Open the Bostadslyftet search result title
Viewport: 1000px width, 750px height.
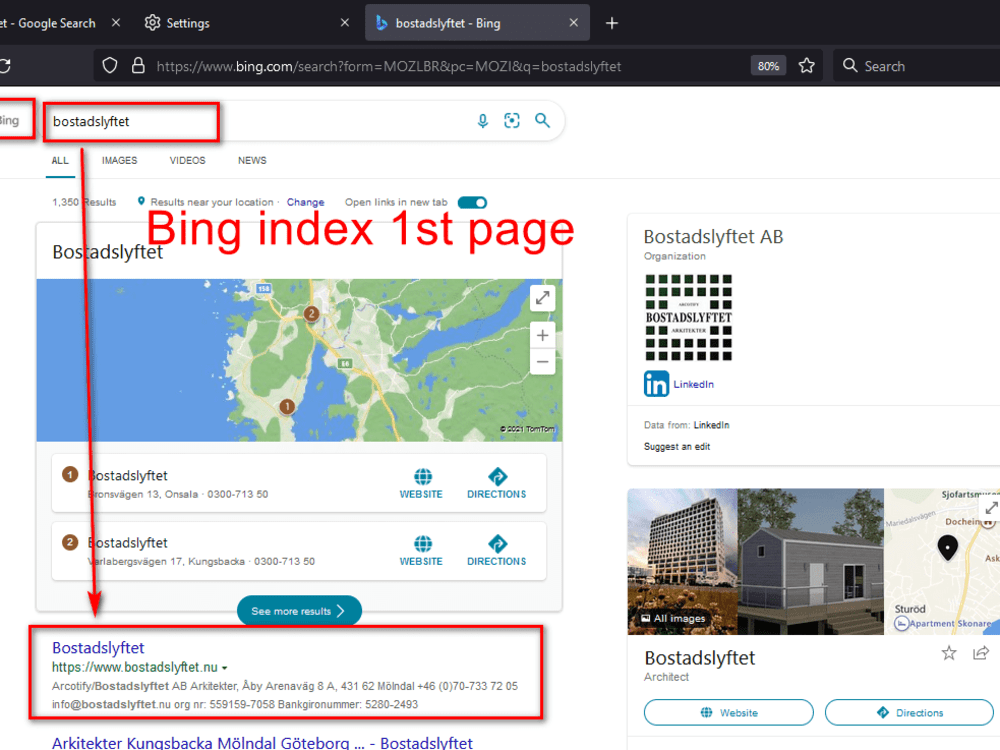tap(98, 648)
